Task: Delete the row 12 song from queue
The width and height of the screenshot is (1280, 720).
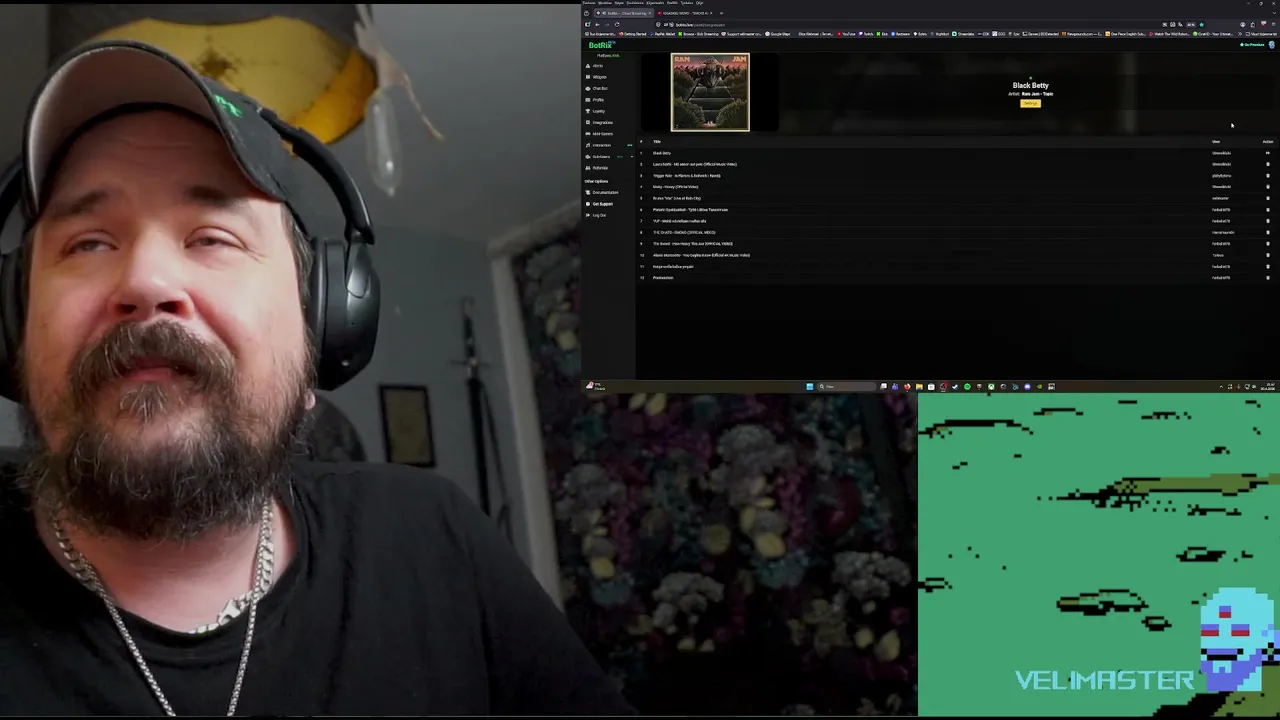Action: point(1268,278)
